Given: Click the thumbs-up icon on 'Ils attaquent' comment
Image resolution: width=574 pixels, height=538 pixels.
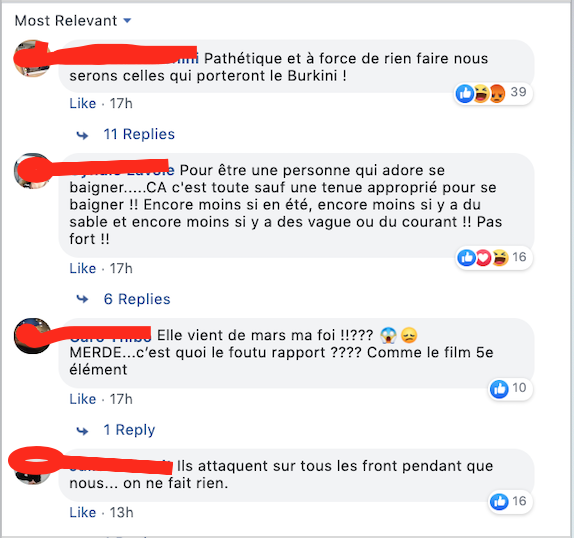Looking at the screenshot, I should click(499, 501).
